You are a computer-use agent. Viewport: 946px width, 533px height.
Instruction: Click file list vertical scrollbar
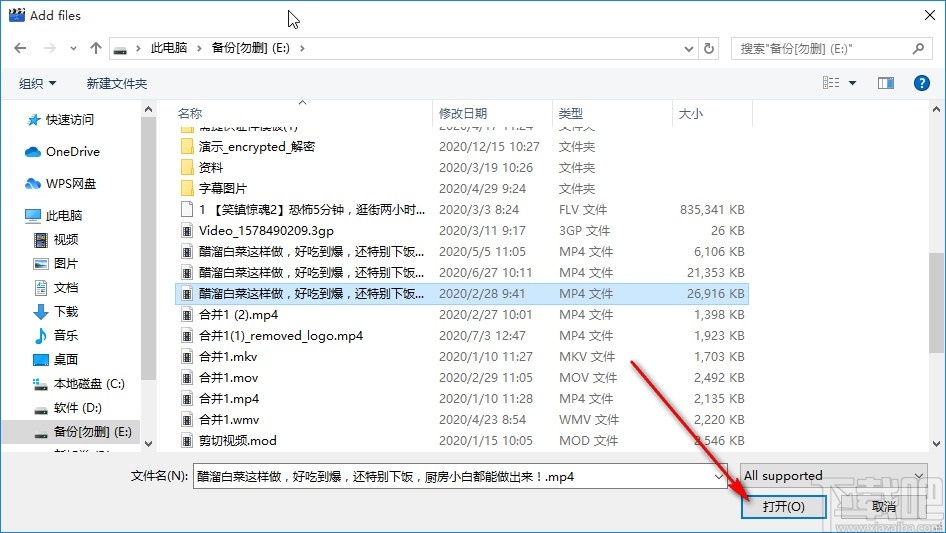pyautogui.click(x=936, y=302)
